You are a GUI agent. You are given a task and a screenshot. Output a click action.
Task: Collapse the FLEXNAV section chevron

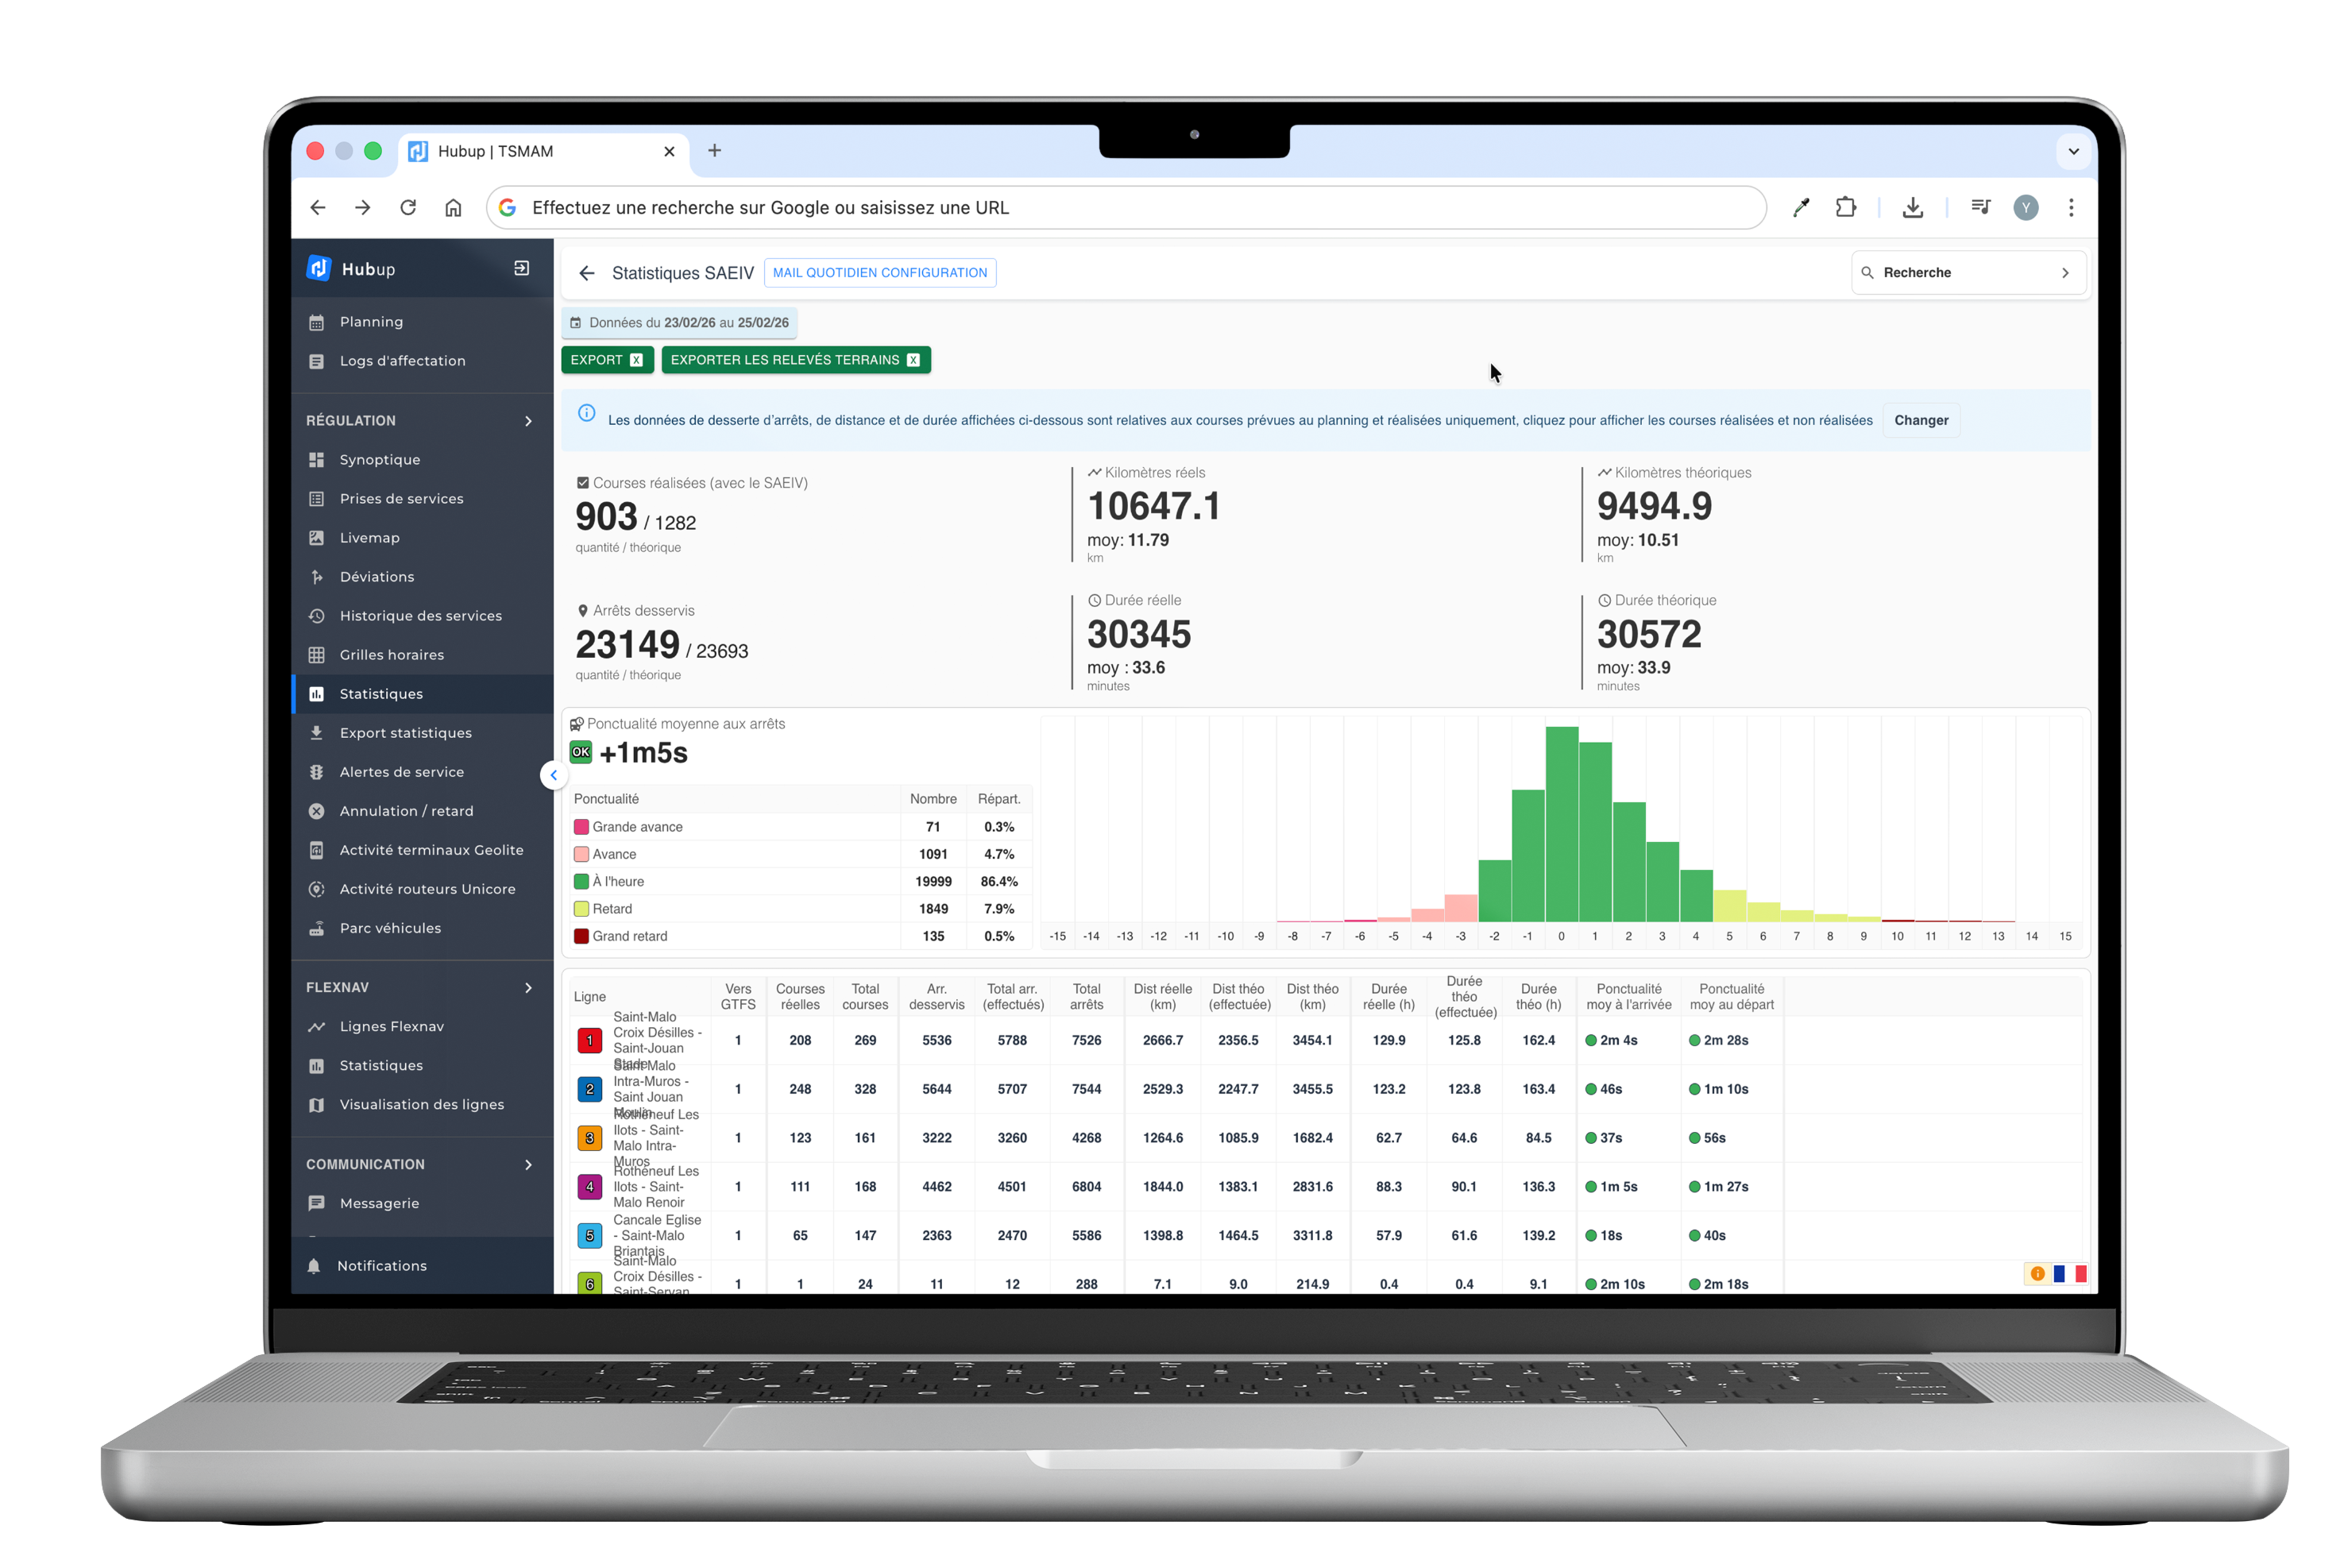528,988
